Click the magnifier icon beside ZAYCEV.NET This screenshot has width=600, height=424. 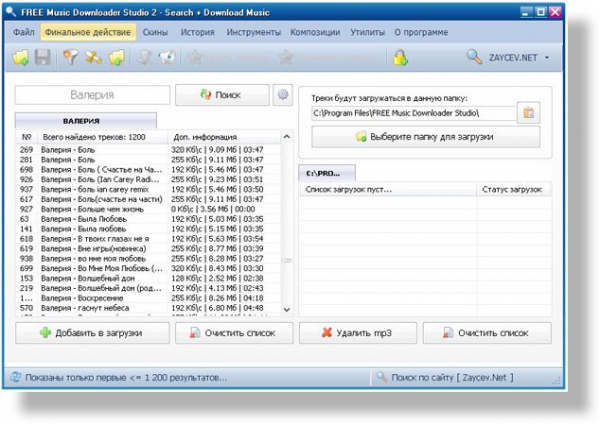[474, 57]
